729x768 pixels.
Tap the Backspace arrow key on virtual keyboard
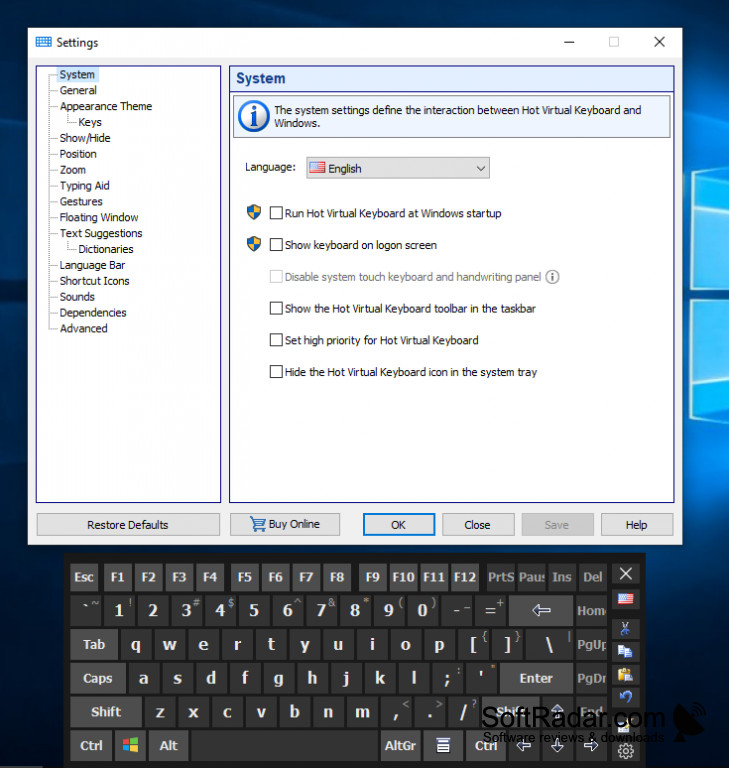click(541, 610)
